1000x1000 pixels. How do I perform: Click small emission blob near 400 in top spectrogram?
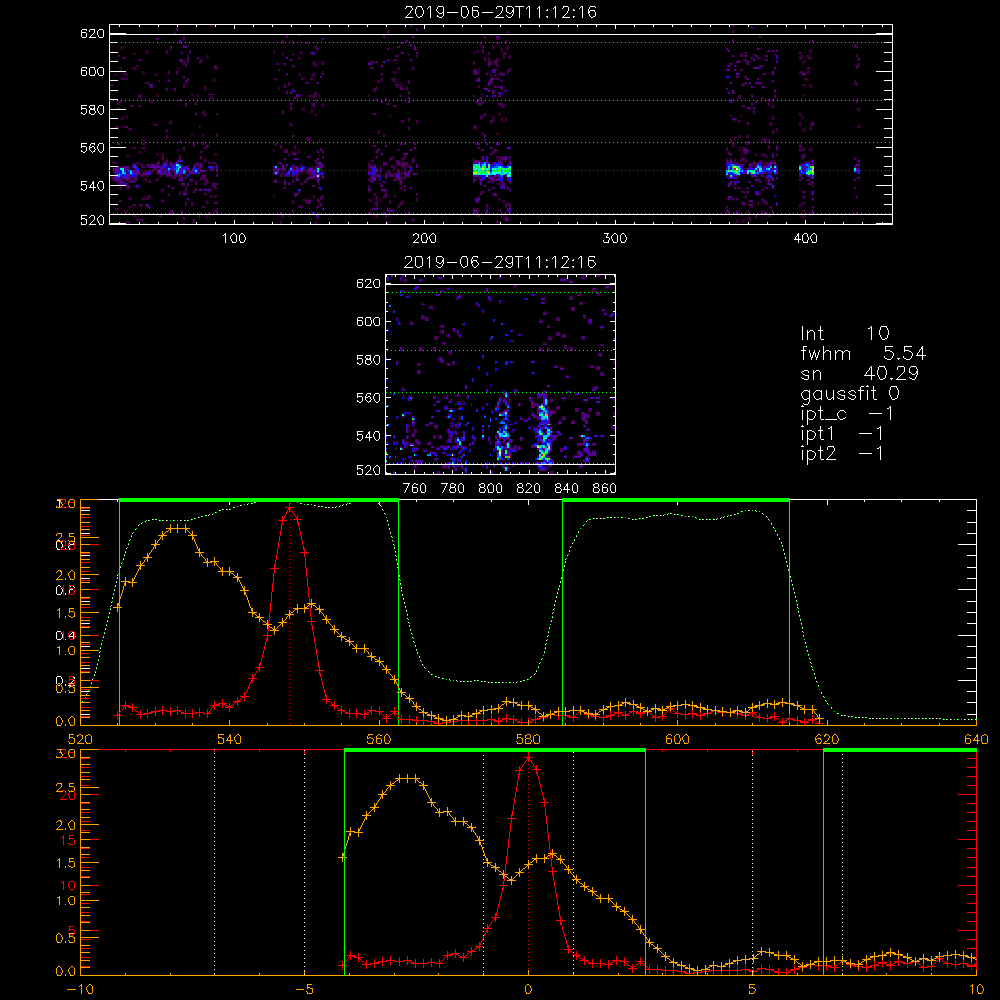point(807,170)
